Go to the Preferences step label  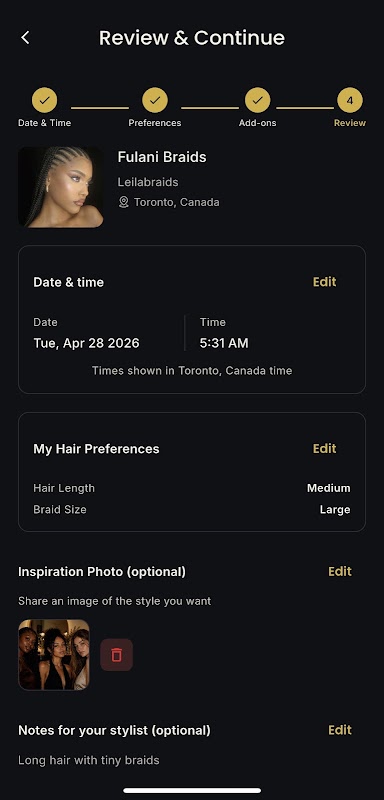(x=155, y=123)
